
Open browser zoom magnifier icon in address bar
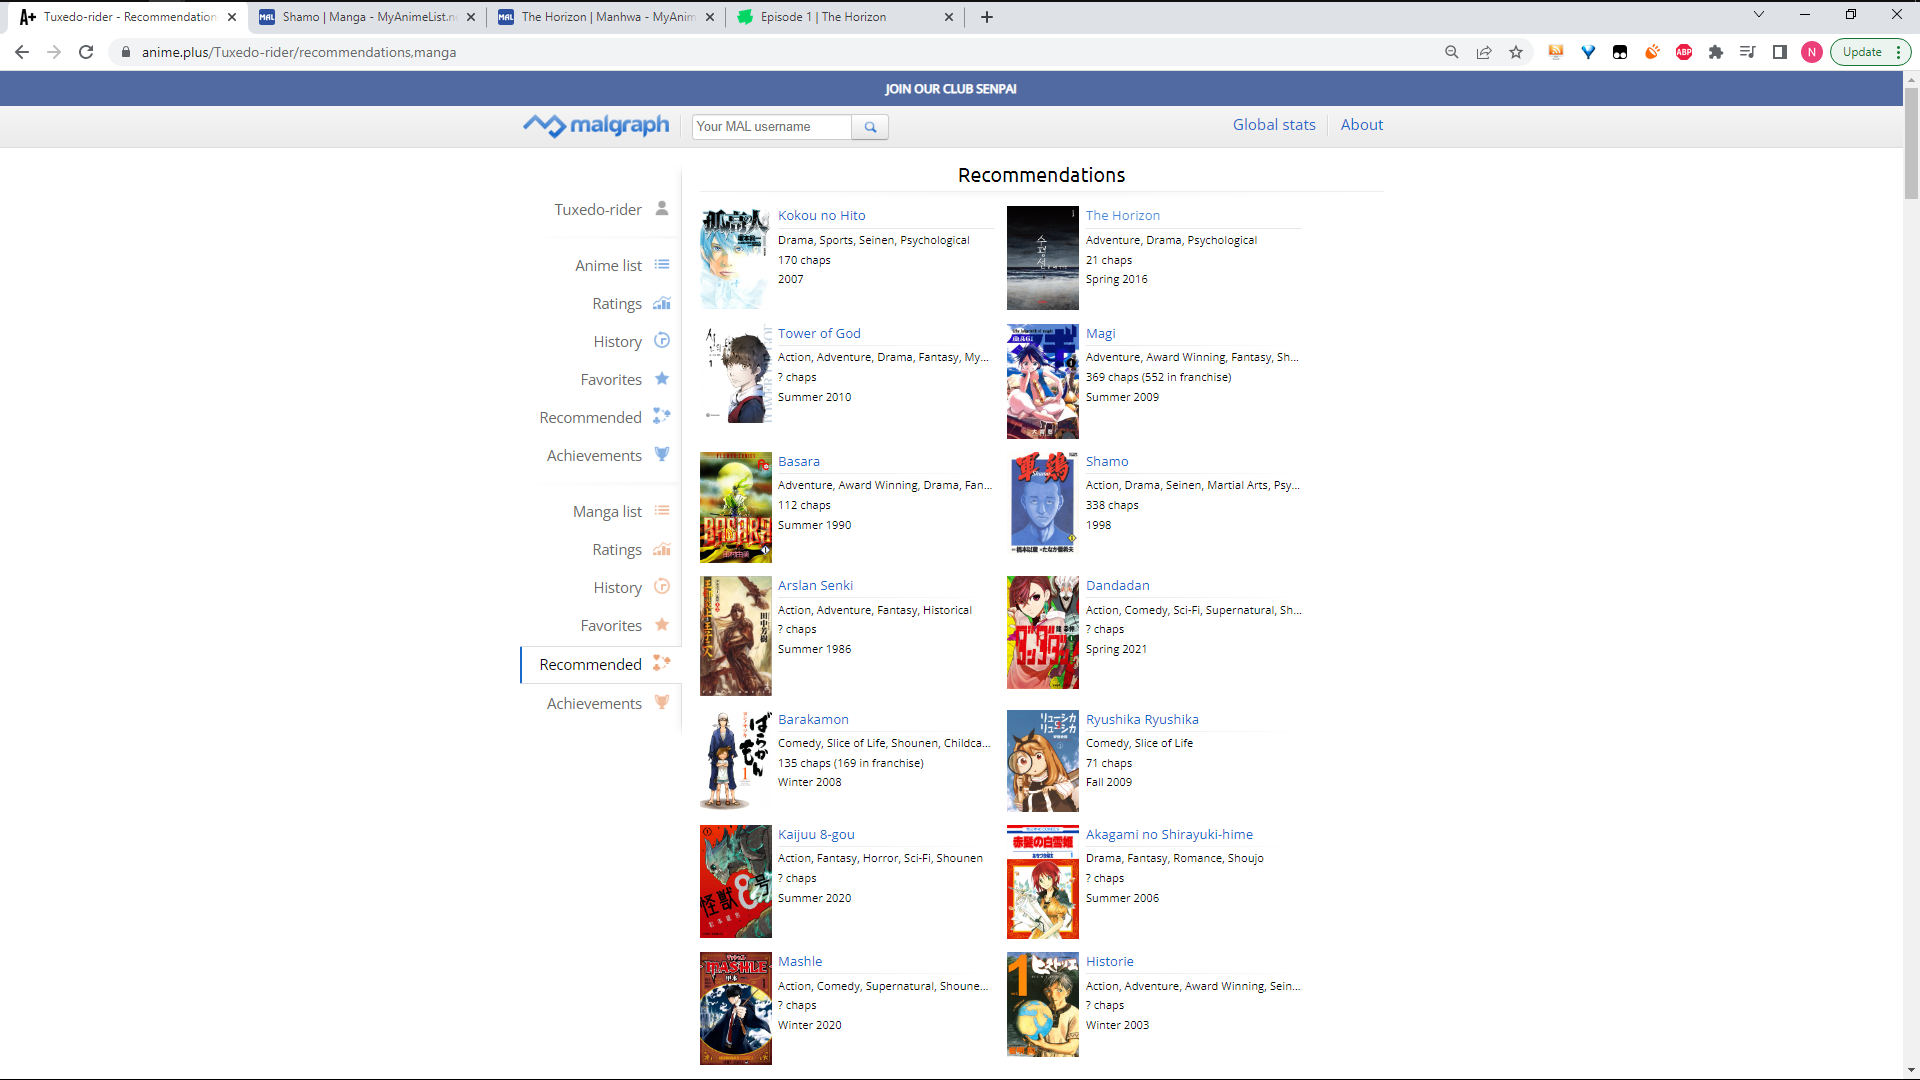tap(1452, 52)
